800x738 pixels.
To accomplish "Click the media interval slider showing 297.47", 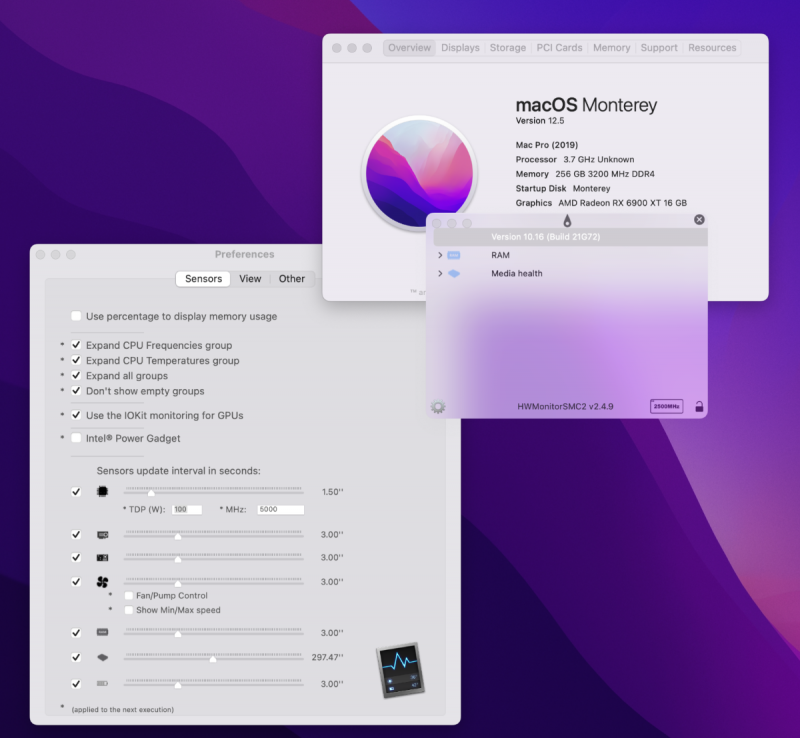I will [214, 657].
